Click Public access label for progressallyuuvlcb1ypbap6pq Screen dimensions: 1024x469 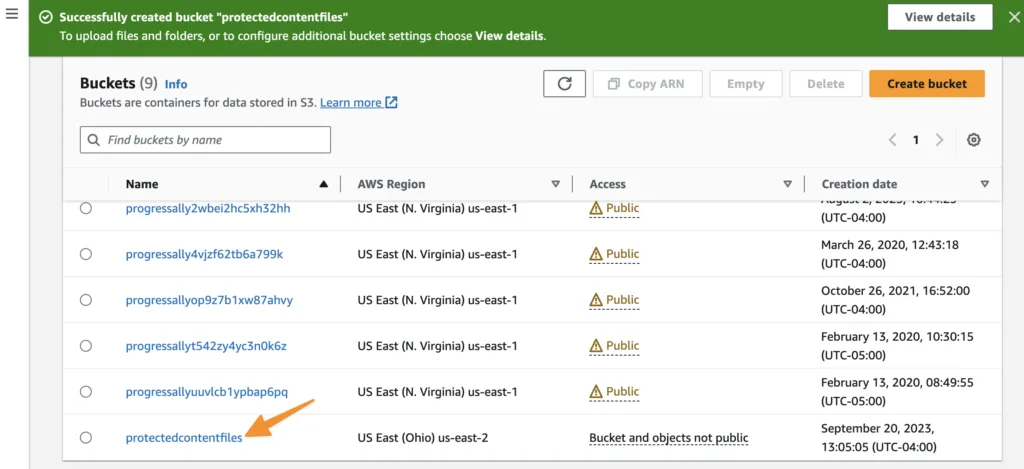pyautogui.click(x=615, y=391)
